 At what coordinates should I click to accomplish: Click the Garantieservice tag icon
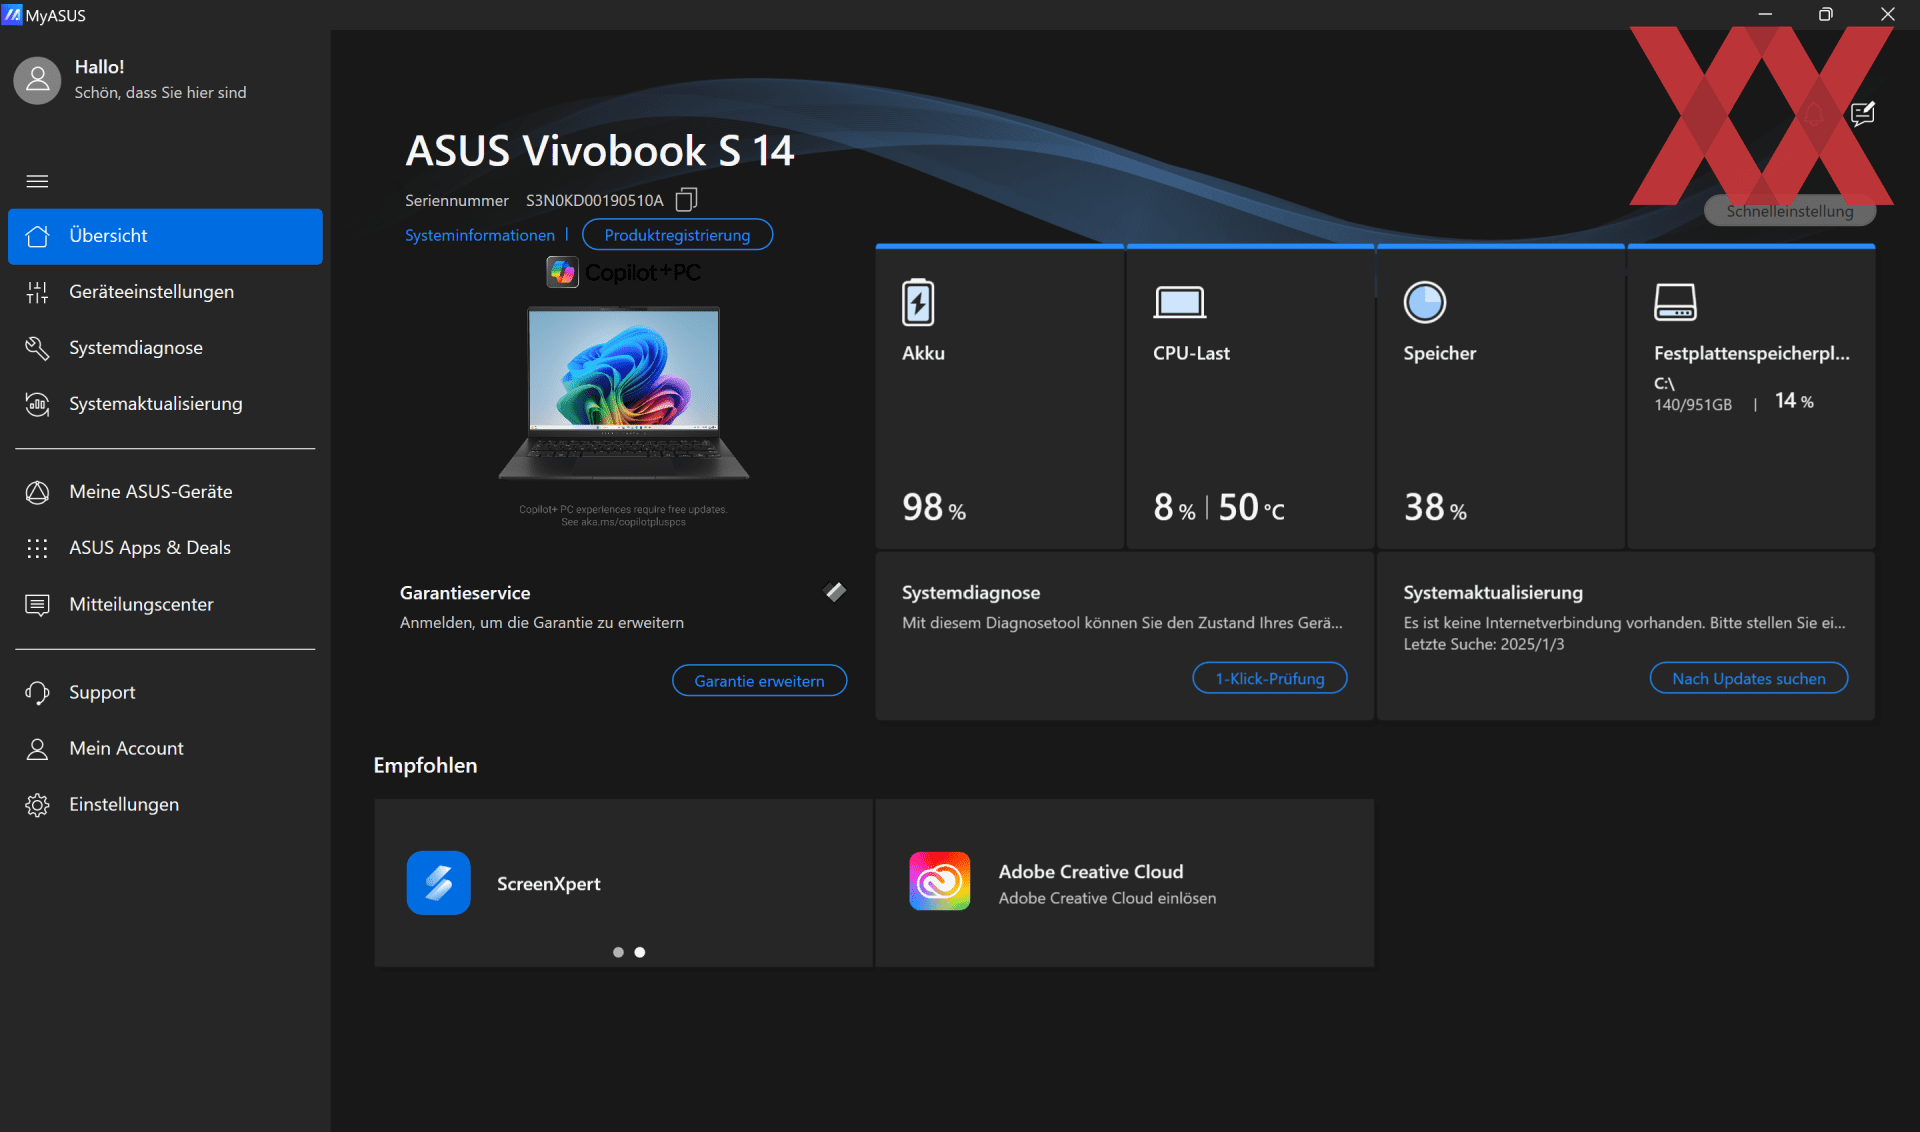click(835, 592)
